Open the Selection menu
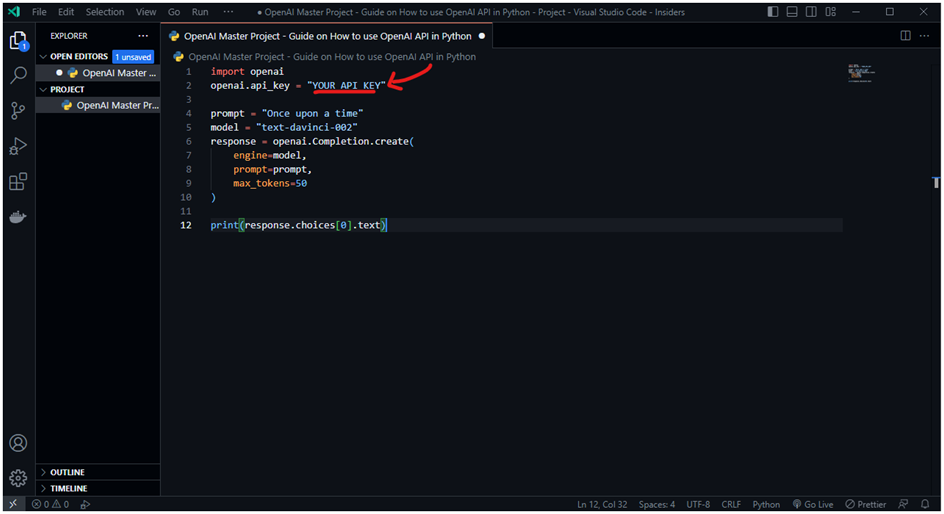944x514 pixels. point(105,11)
